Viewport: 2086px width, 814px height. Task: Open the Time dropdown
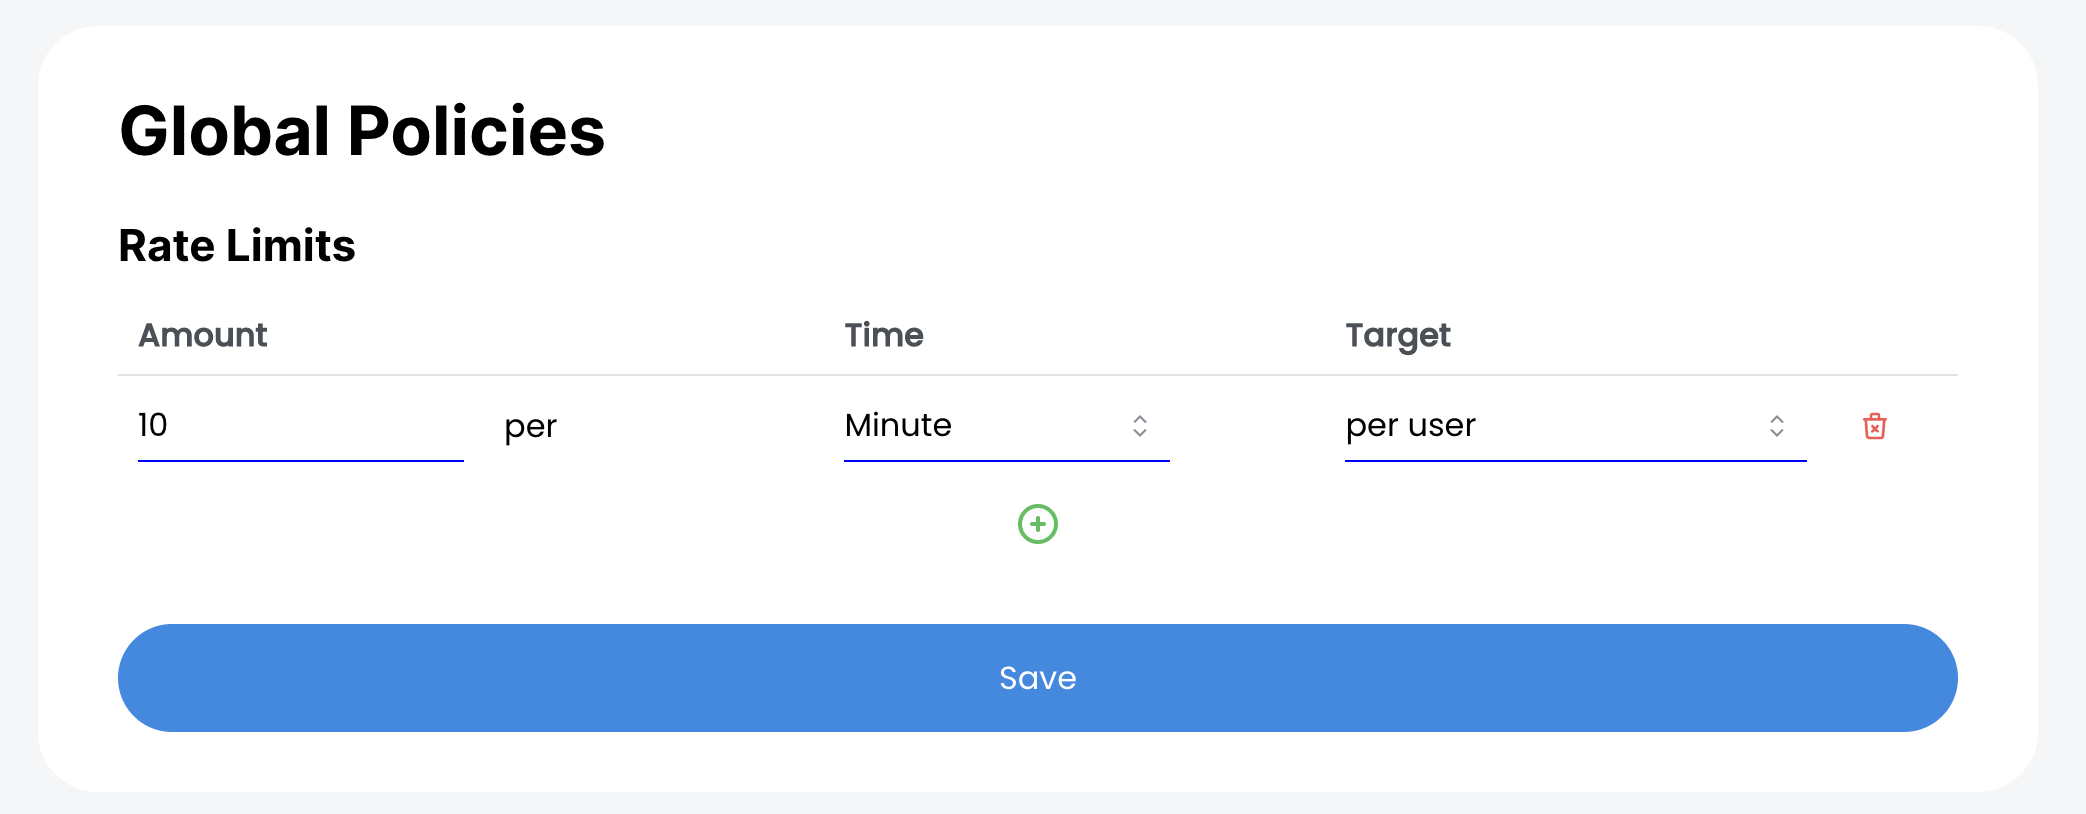point(1005,426)
